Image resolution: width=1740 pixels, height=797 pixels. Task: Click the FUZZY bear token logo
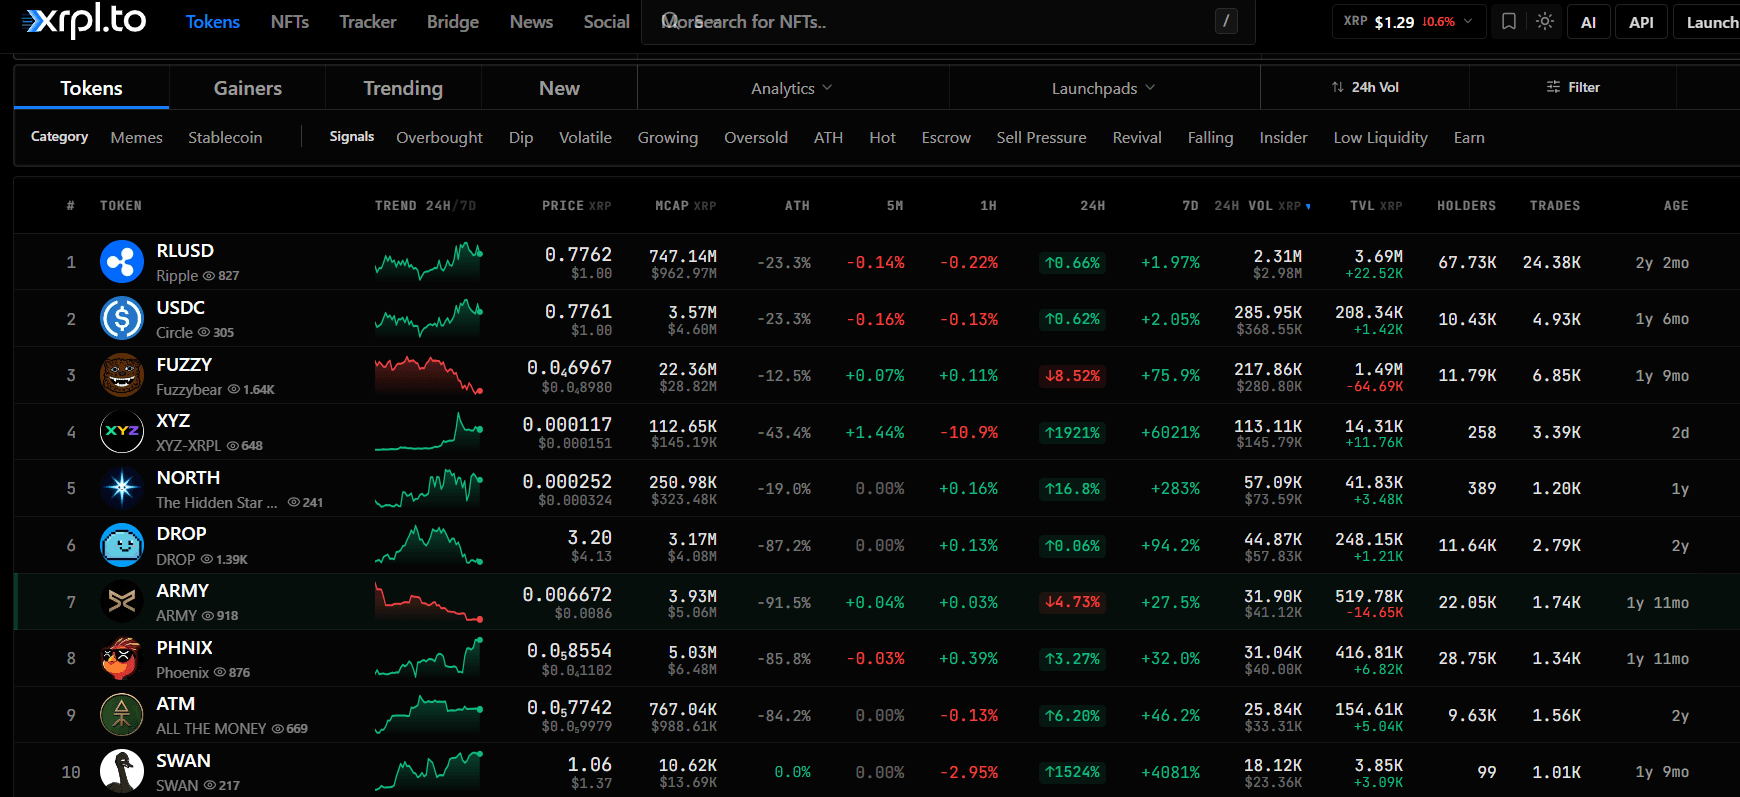[x=122, y=375]
